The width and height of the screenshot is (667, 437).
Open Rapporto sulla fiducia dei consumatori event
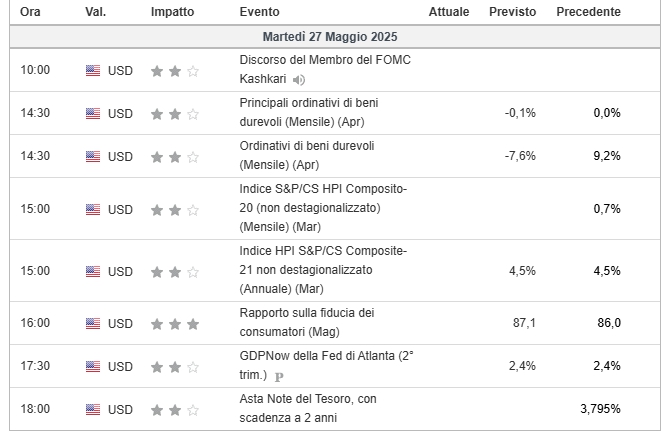pos(307,322)
